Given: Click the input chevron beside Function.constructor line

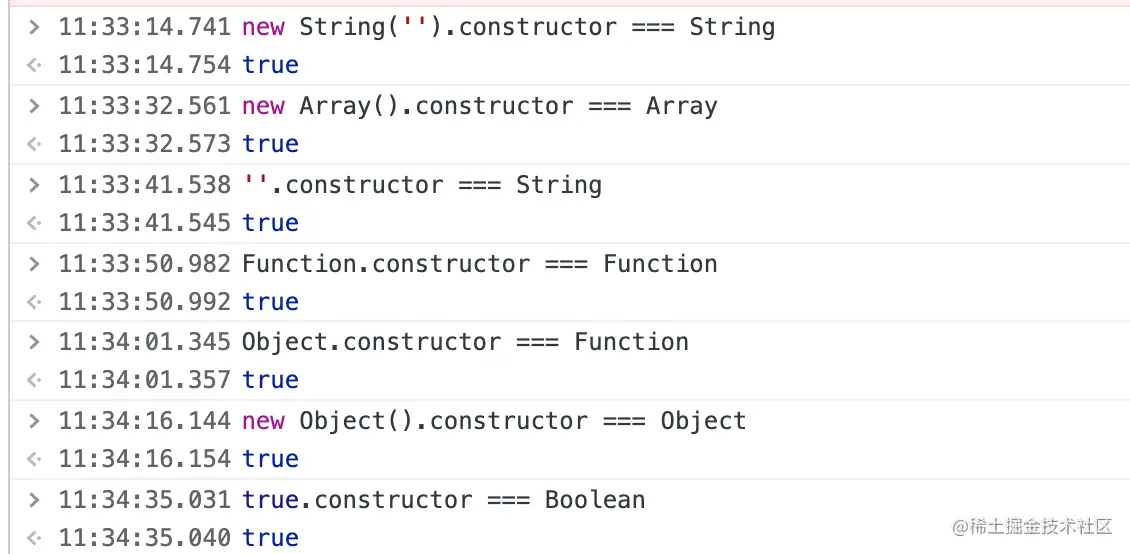Looking at the screenshot, I should coord(34,264).
